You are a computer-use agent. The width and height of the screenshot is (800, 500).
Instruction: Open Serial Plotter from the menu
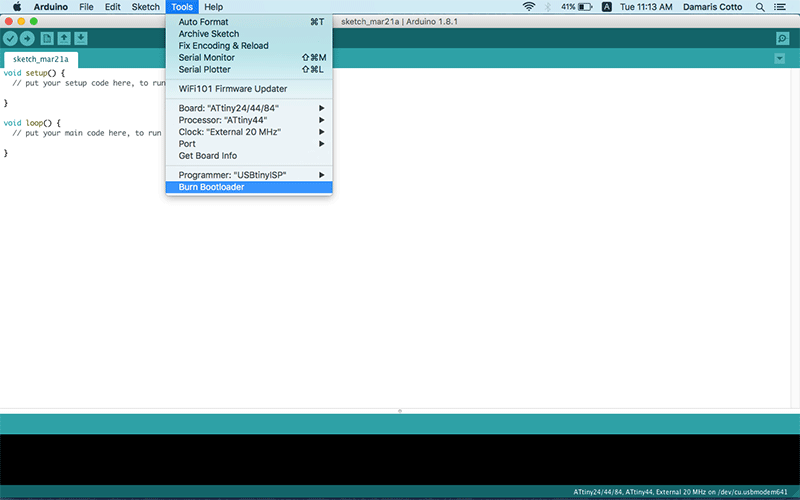(249, 69)
